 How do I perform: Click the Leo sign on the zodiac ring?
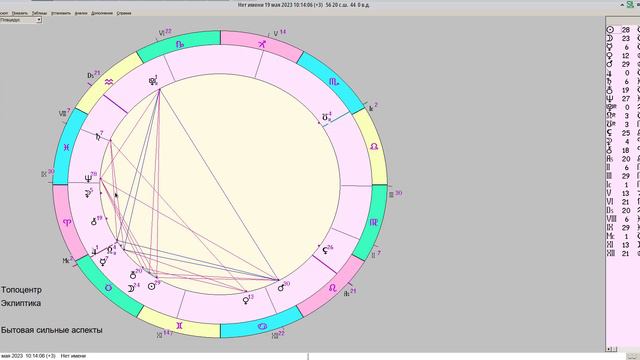tap(333, 288)
